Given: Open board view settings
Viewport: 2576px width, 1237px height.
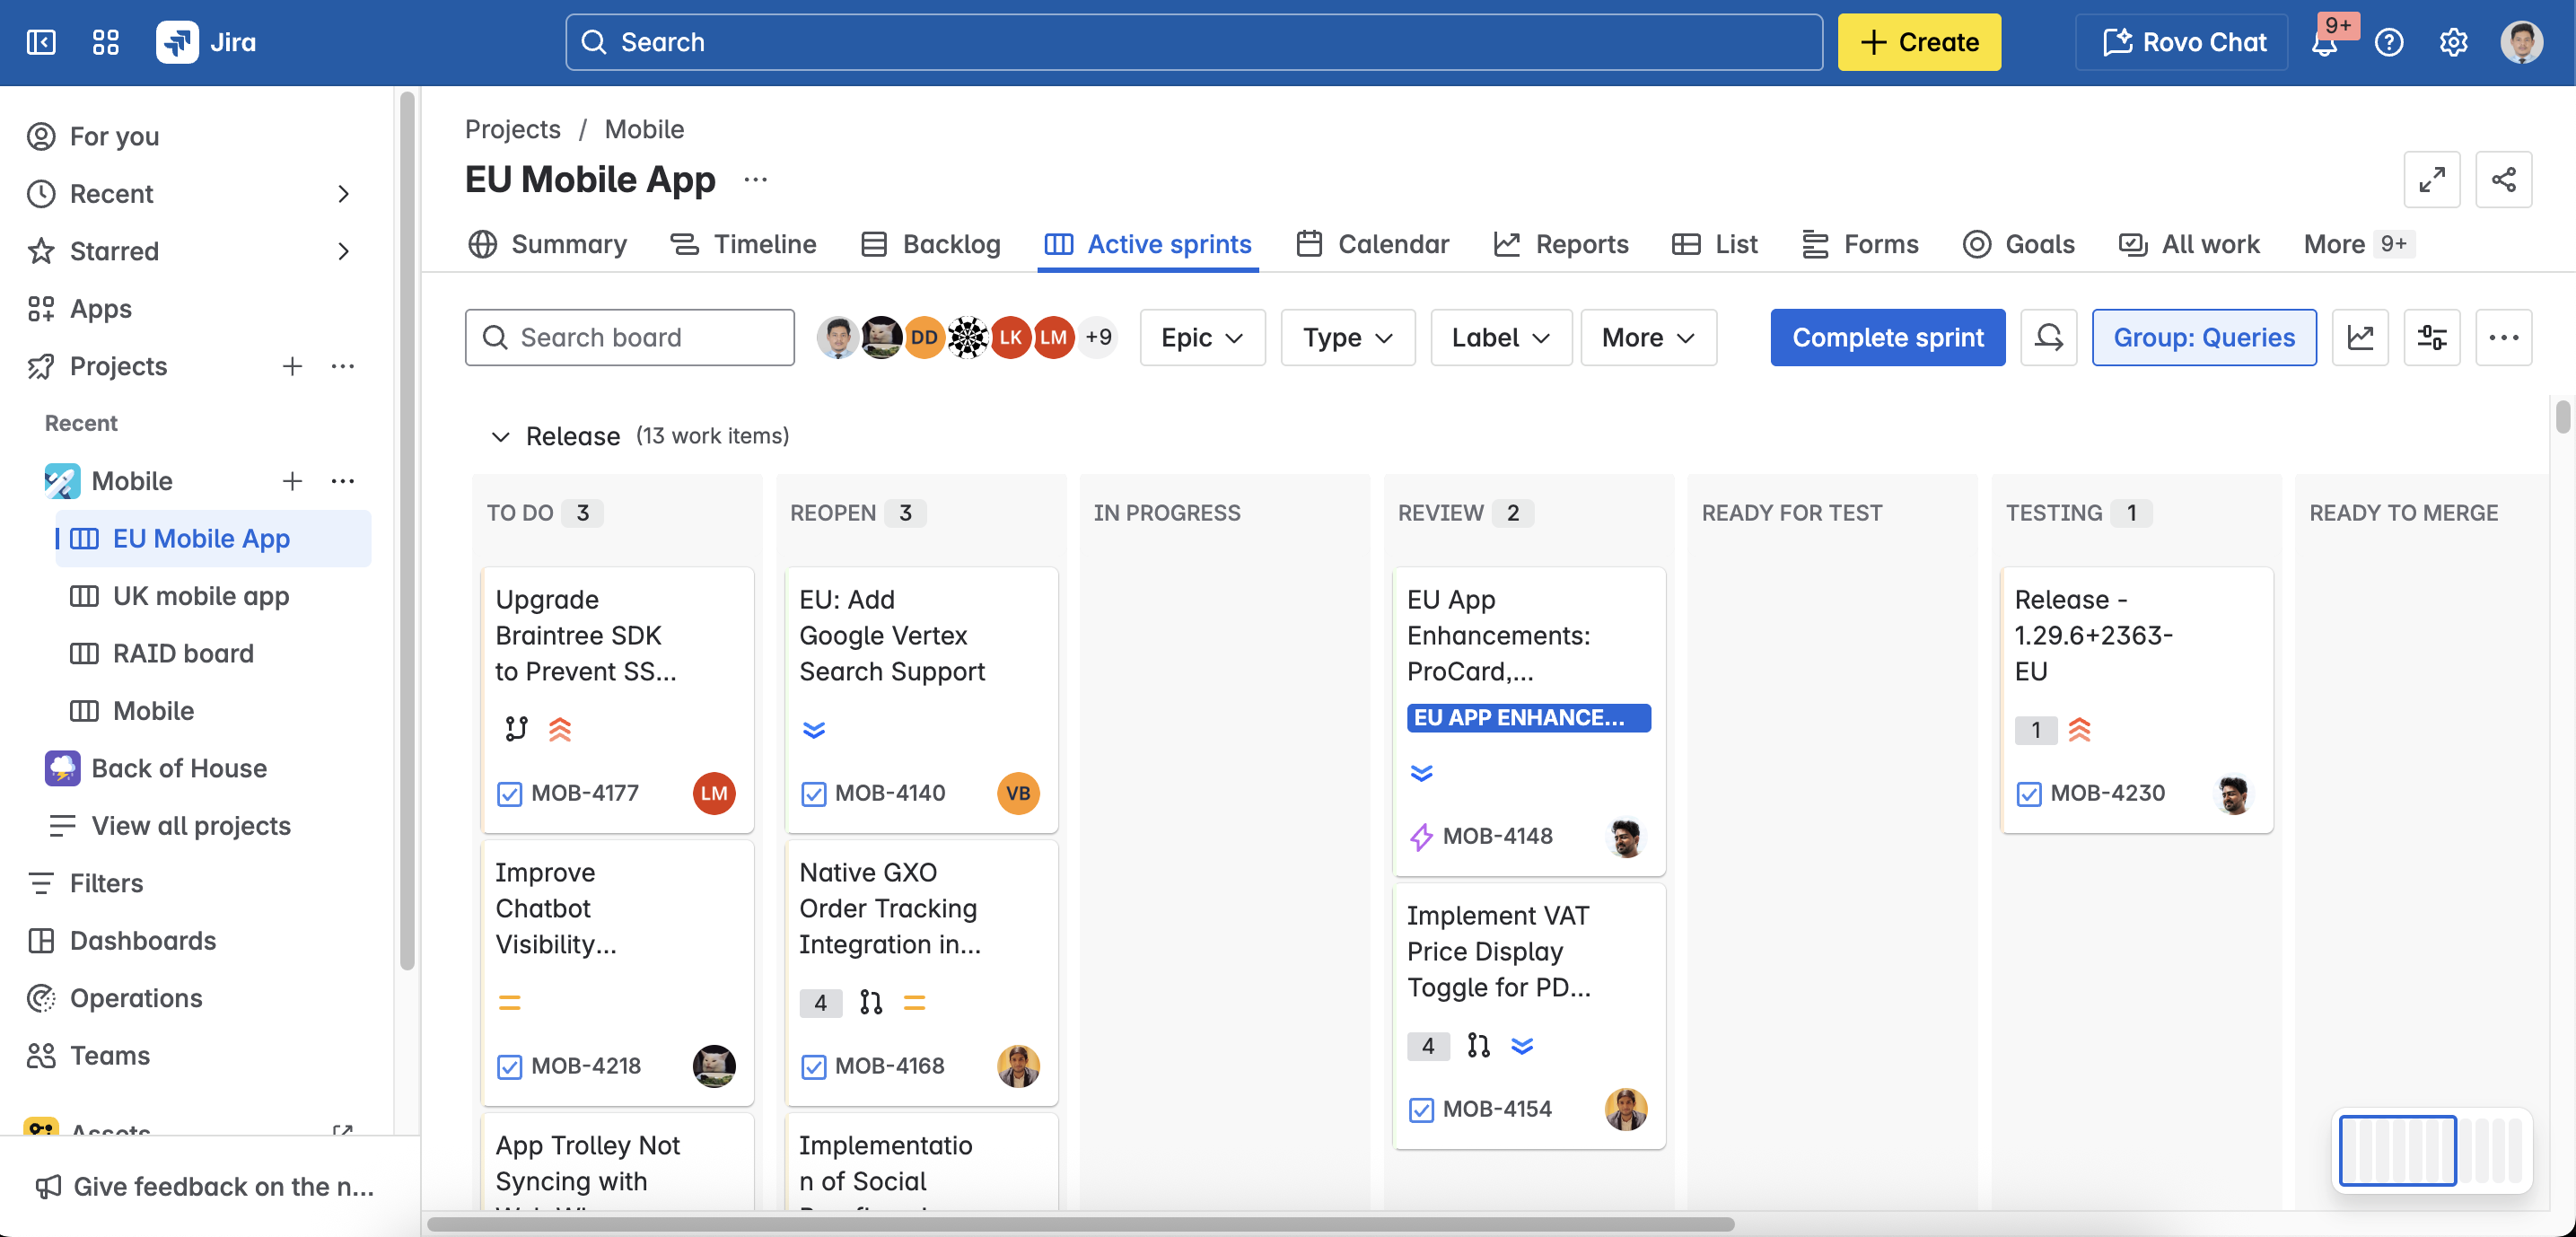Looking at the screenshot, I should 2432,337.
